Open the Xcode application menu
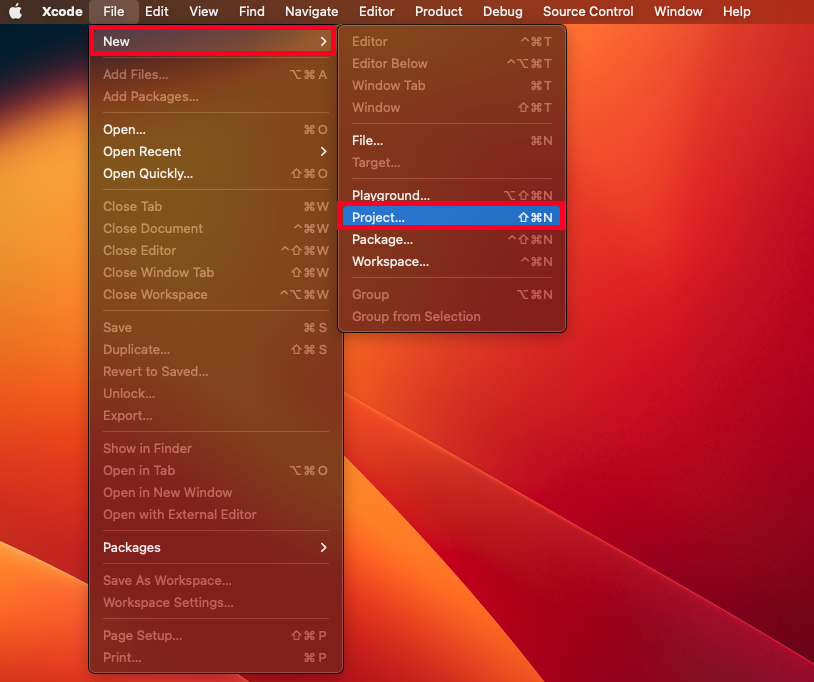Screen dimensions: 814x682 [x=62, y=11]
